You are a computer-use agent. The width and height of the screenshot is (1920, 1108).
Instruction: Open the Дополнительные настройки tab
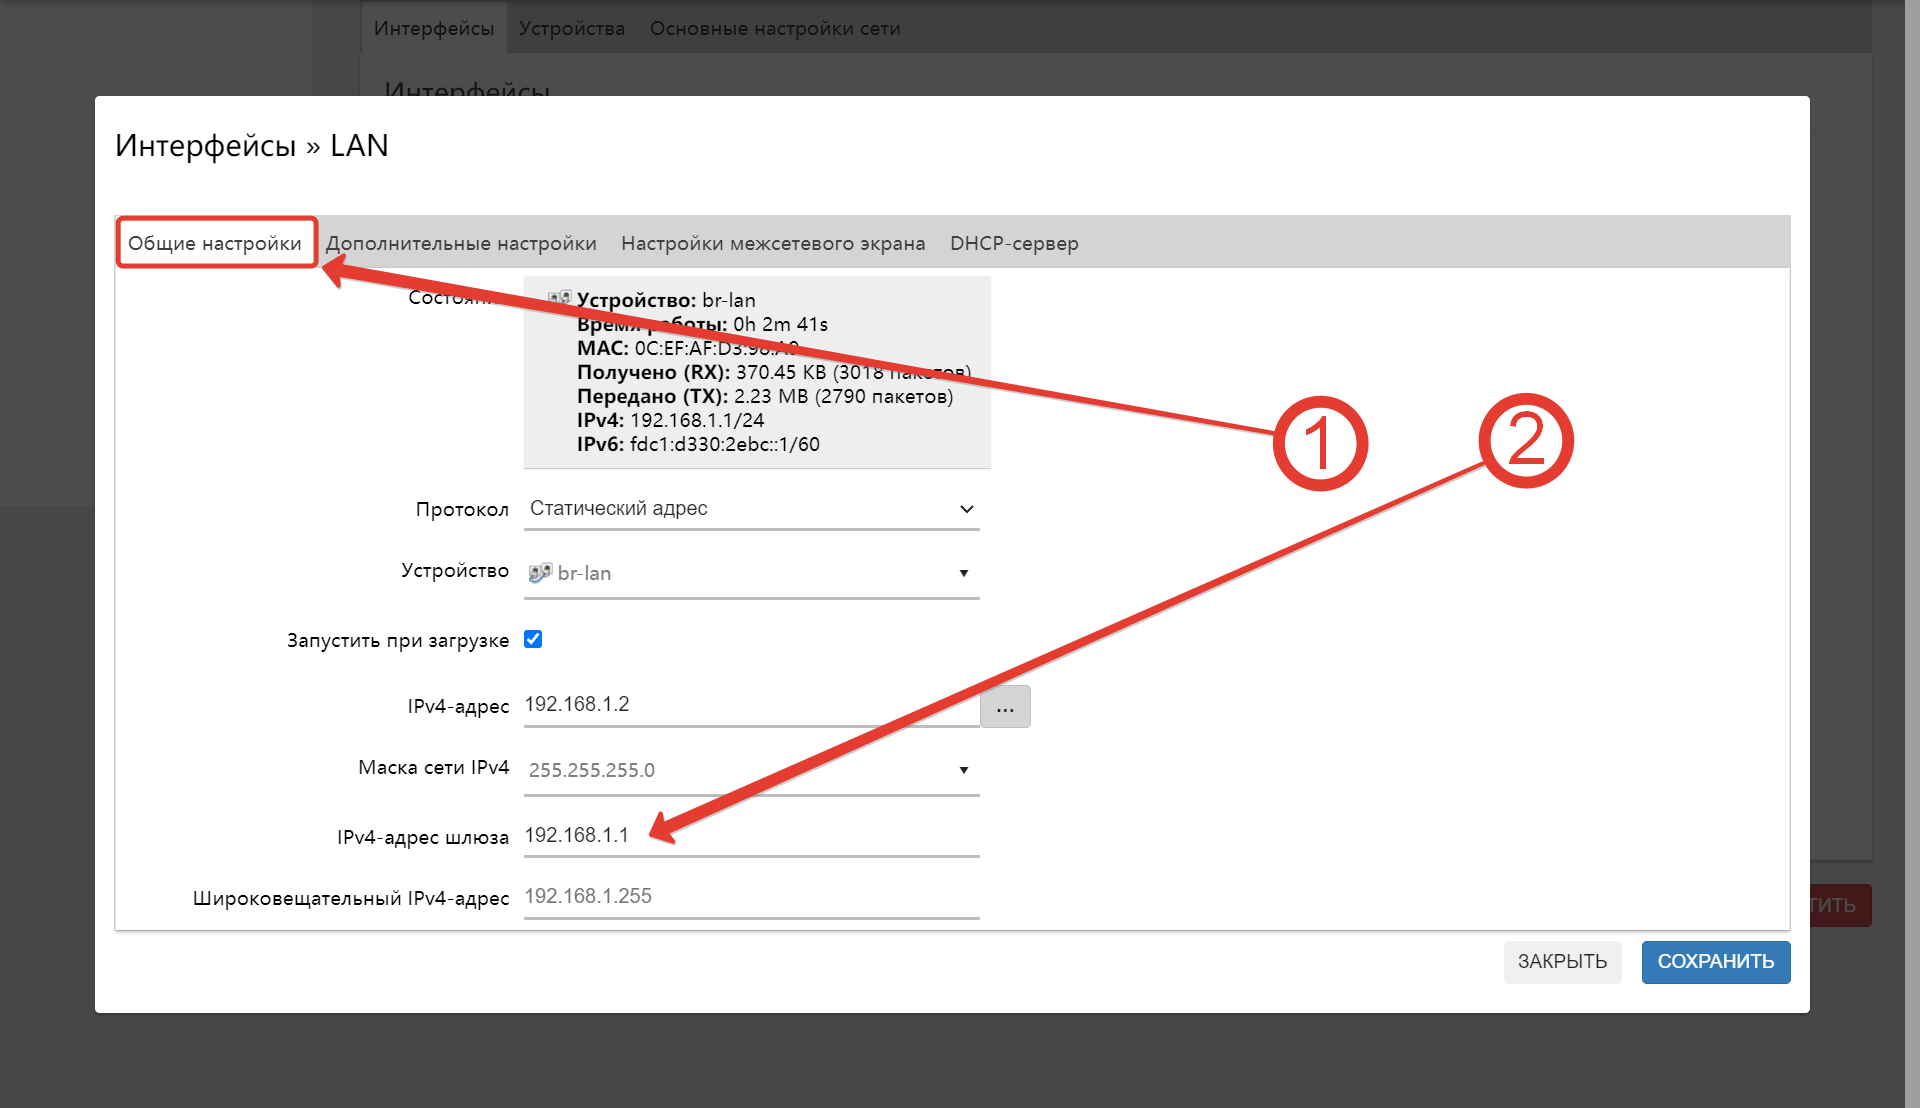click(461, 243)
